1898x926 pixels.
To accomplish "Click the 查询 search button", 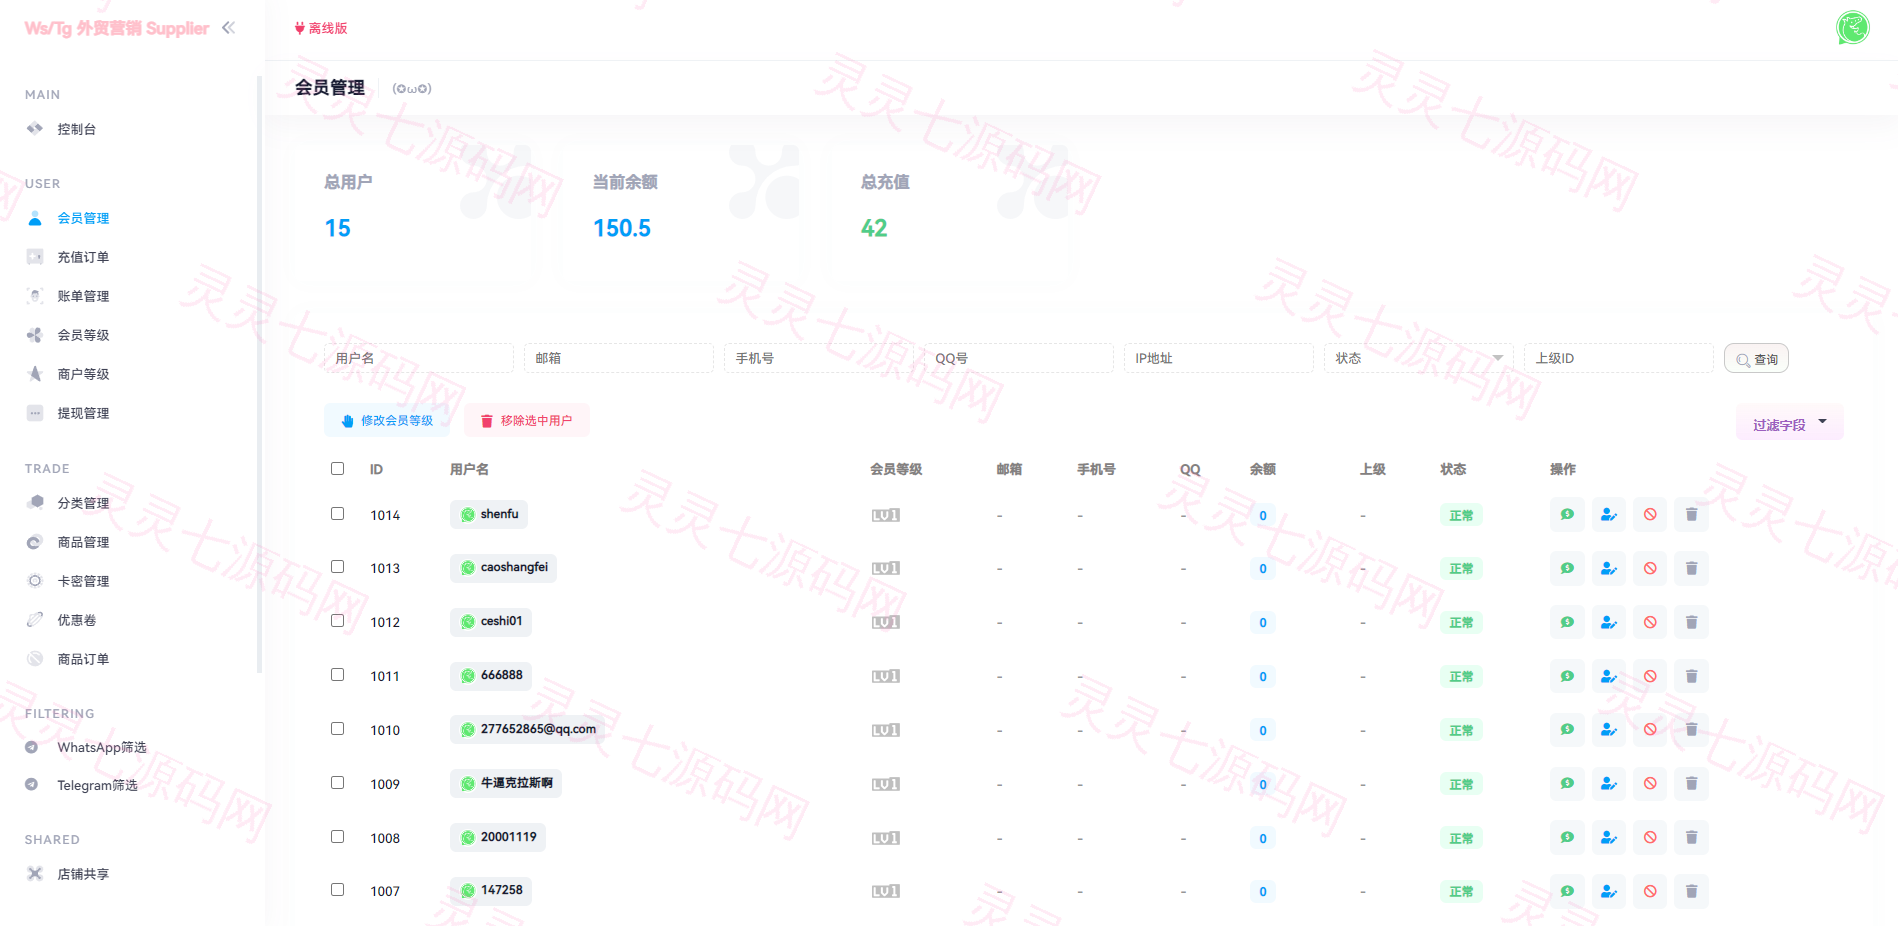I will pos(1756,359).
